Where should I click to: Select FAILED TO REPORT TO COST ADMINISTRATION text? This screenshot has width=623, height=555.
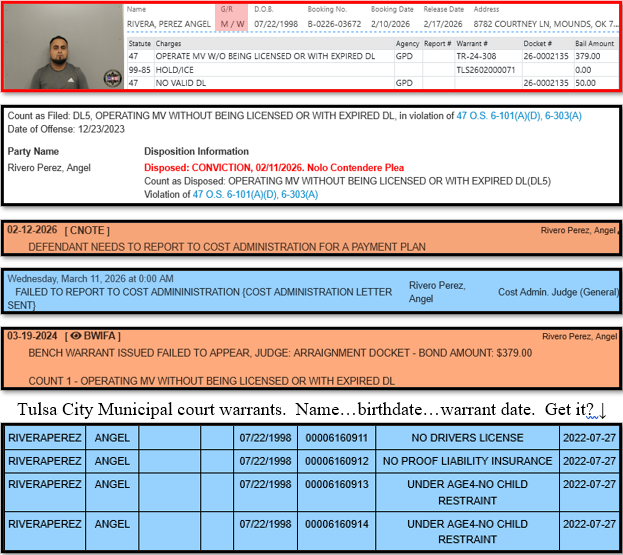tap(199, 299)
